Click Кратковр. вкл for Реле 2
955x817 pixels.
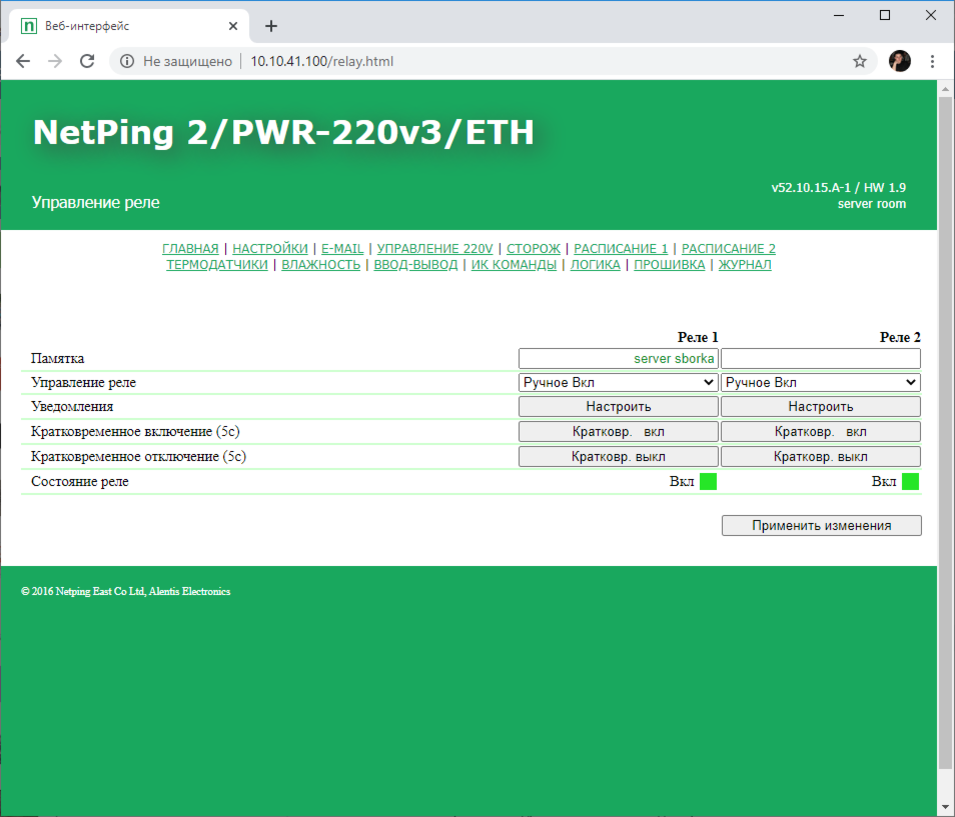point(820,431)
